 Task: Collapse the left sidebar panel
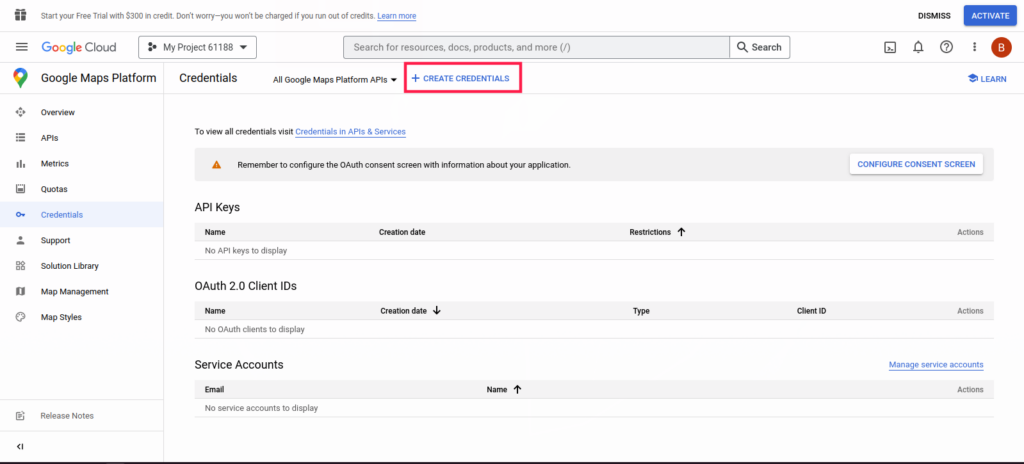pos(20,446)
